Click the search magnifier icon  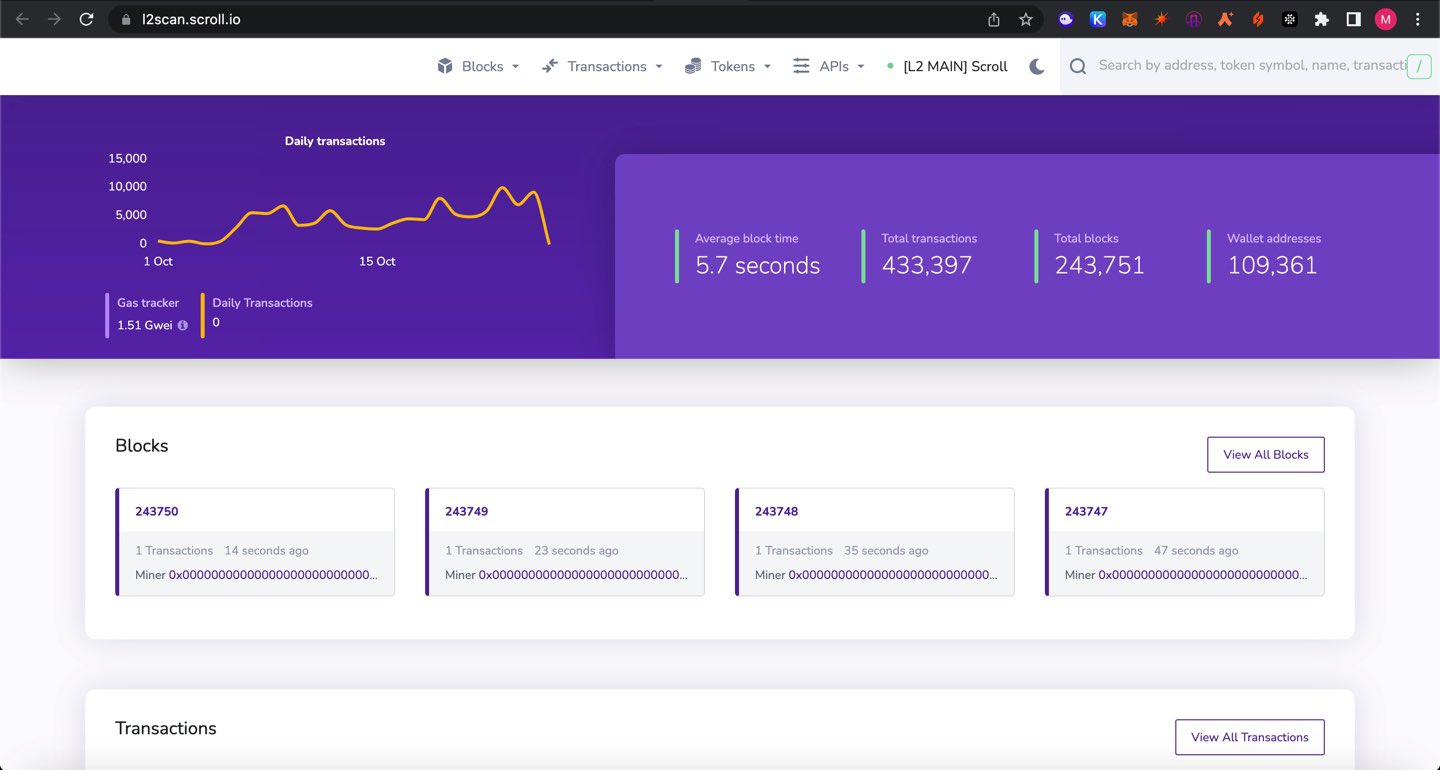click(x=1078, y=66)
